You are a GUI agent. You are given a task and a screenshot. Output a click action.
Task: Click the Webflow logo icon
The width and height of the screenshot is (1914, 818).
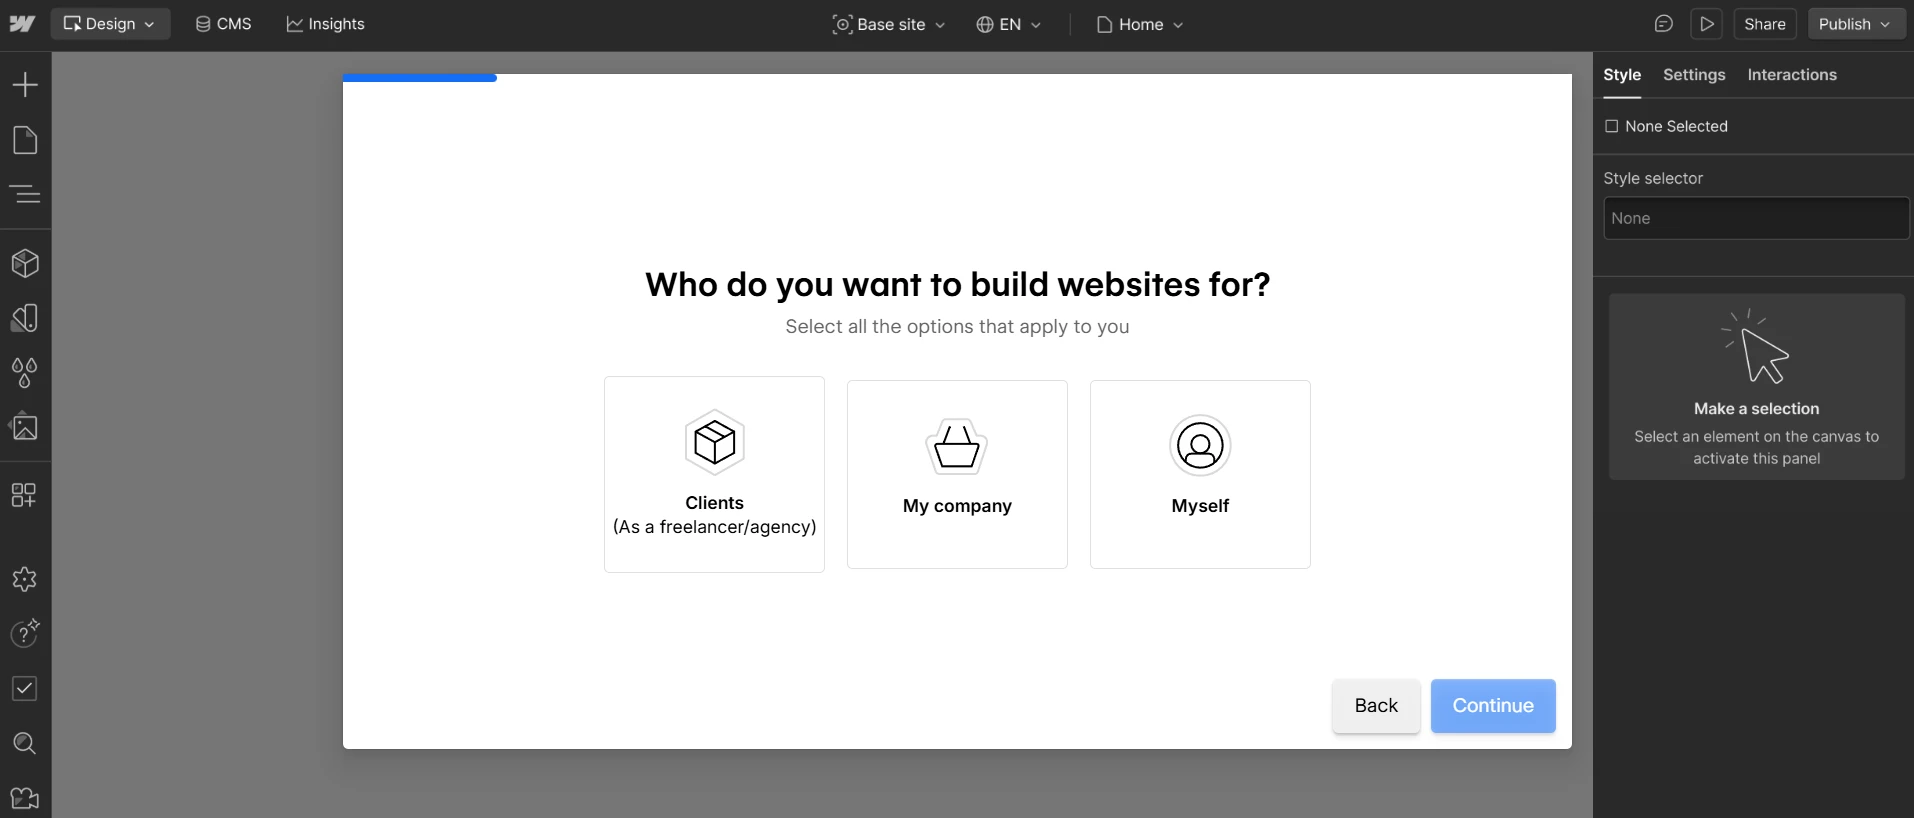tap(23, 24)
